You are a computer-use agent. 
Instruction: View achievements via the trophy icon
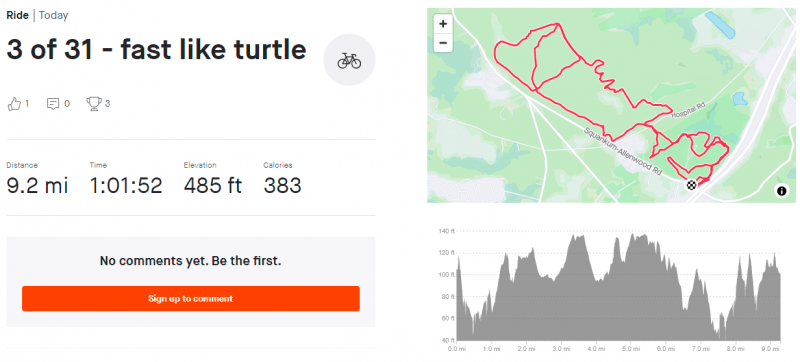pos(93,104)
